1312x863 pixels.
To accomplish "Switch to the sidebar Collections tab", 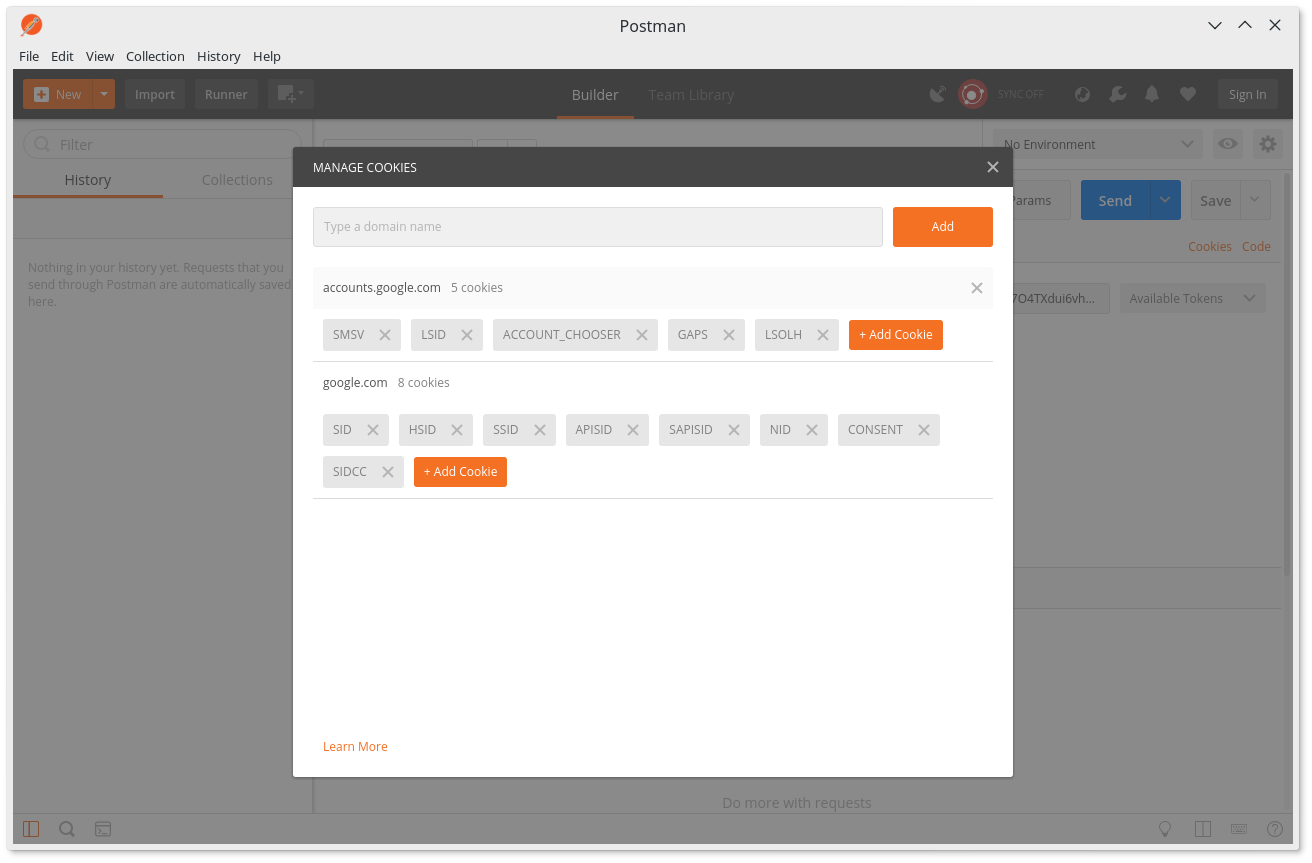I will tap(237, 180).
